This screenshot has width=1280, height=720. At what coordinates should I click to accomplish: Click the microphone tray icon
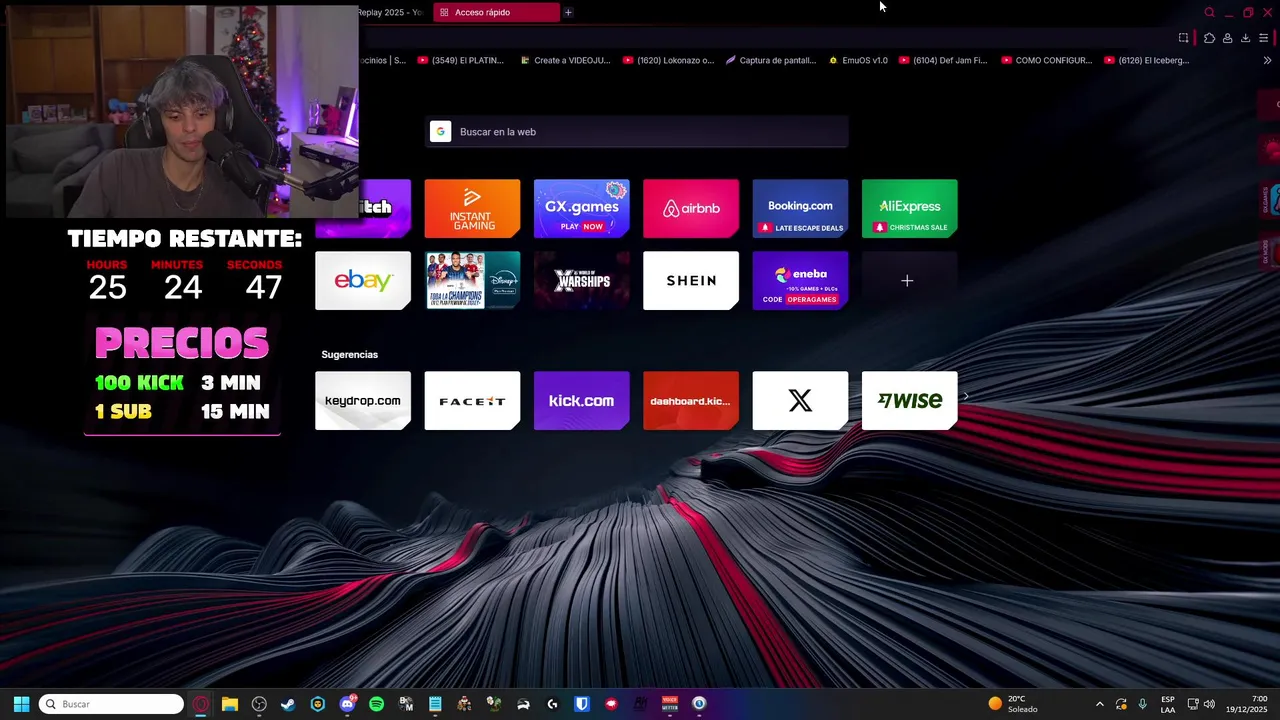tap(1142, 704)
